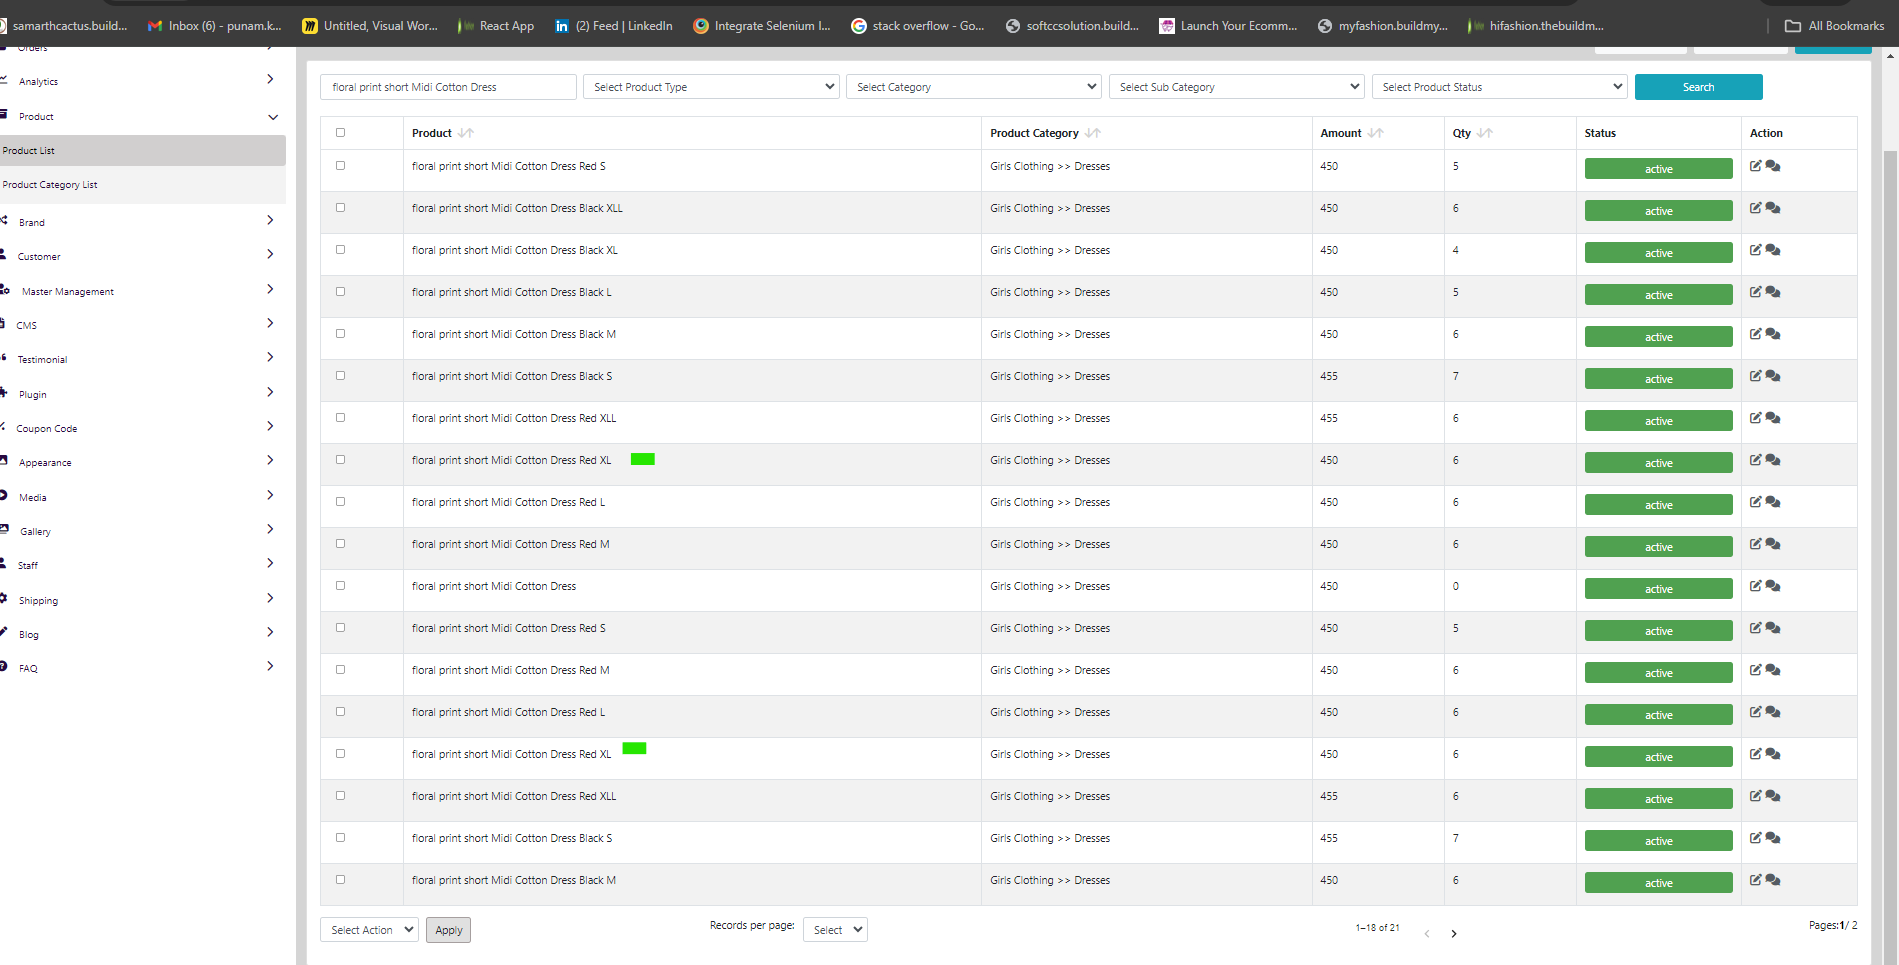Screen dimensions: 1899x965
Task: Toggle active status of Dress Black XLL
Action: (1658, 211)
